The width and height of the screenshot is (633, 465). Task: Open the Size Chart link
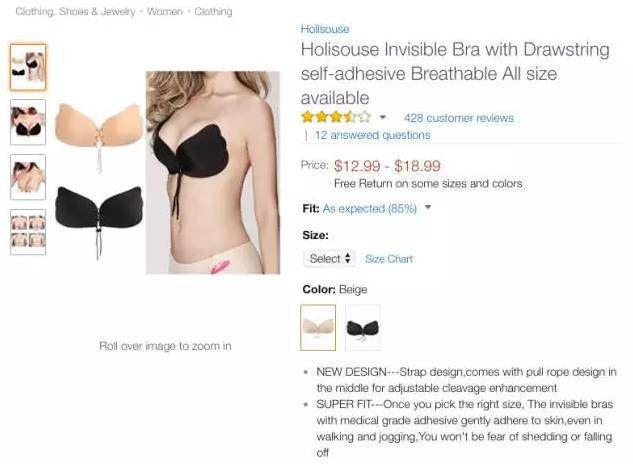[x=389, y=259]
